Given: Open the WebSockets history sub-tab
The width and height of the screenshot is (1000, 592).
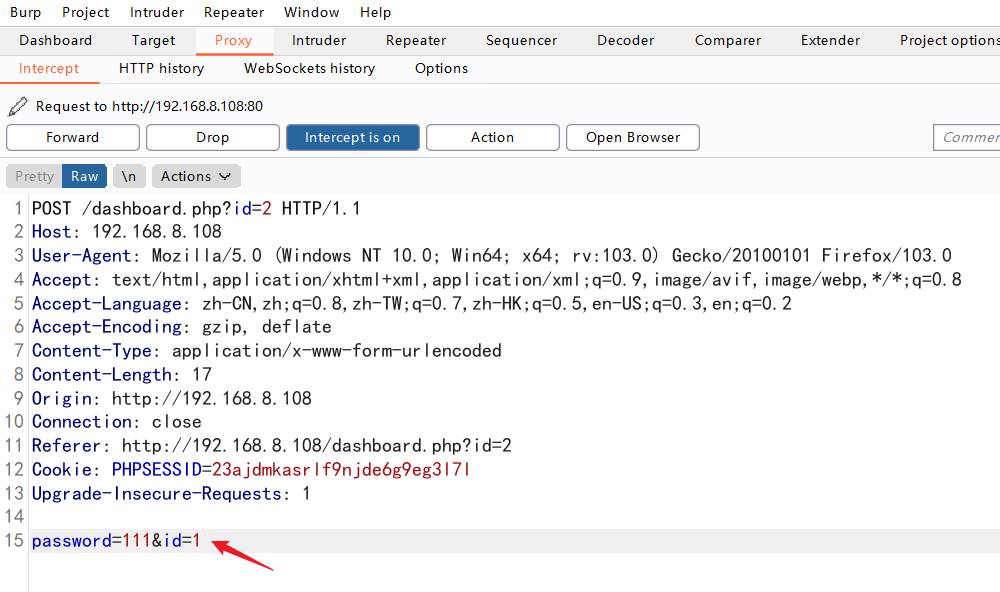Looking at the screenshot, I should tap(309, 68).
